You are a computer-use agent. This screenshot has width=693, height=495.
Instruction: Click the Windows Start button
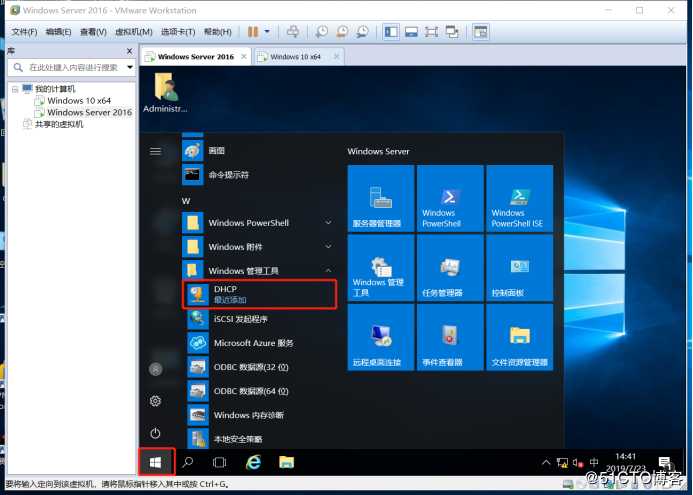pyautogui.click(x=156, y=462)
